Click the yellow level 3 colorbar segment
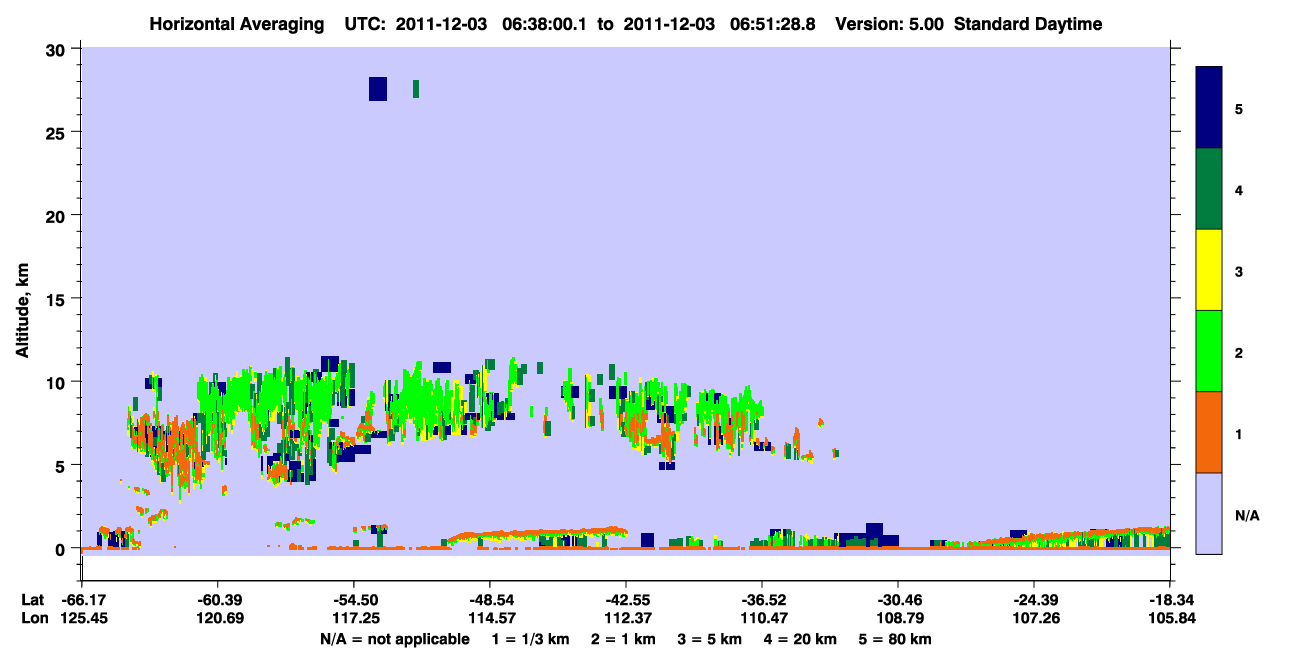This screenshot has width=1300, height=667. (x=1209, y=270)
